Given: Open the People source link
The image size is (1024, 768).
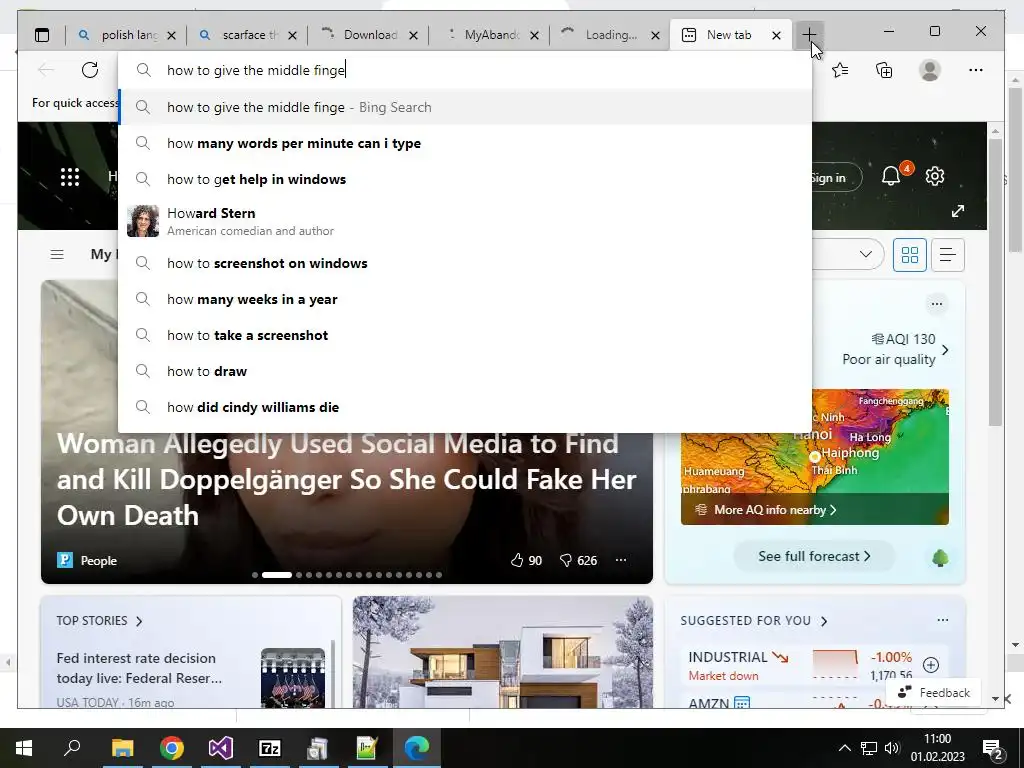Looking at the screenshot, I should click(87, 560).
